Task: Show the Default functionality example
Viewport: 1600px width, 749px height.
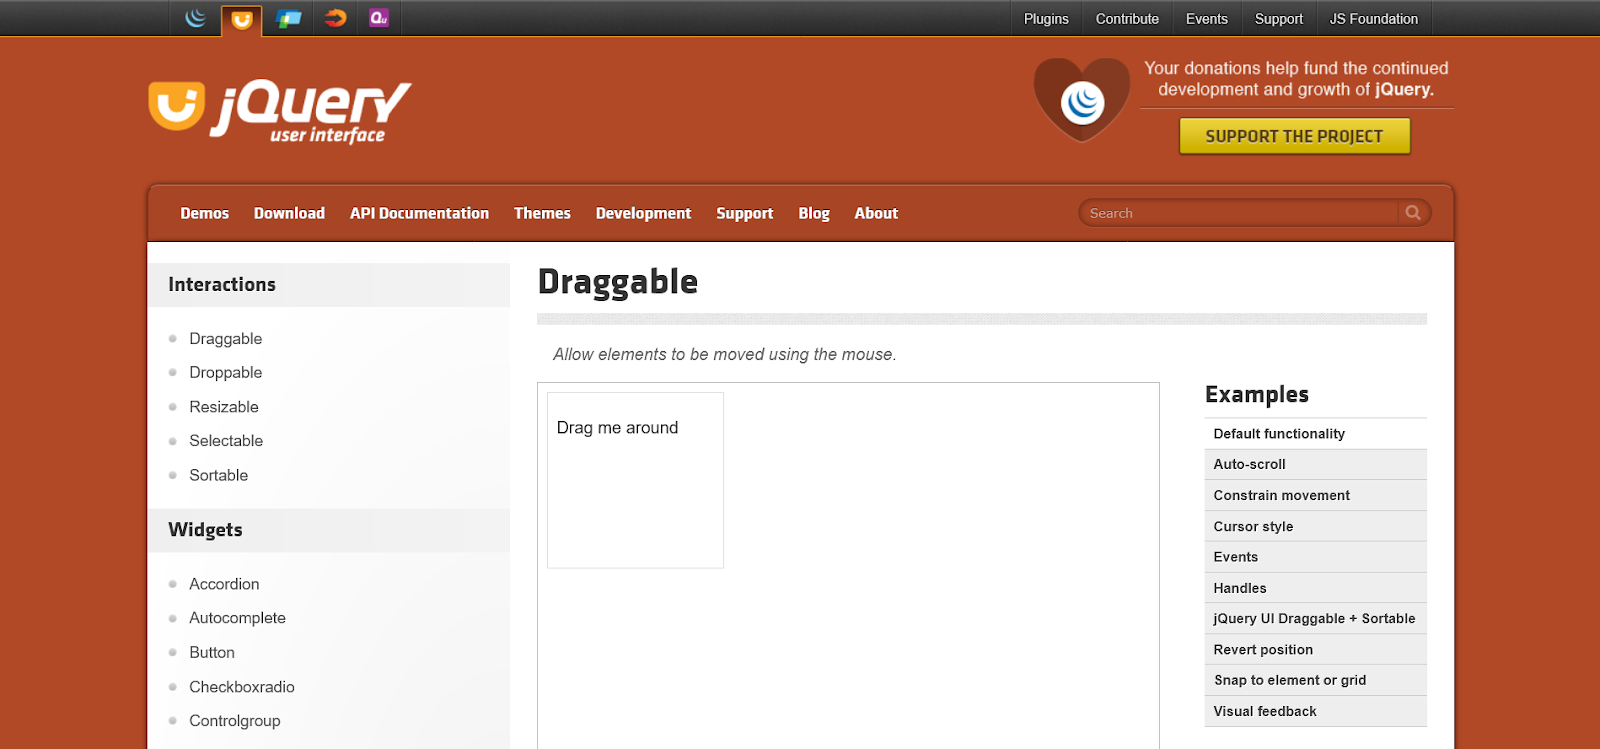Action: pyautogui.click(x=1316, y=434)
